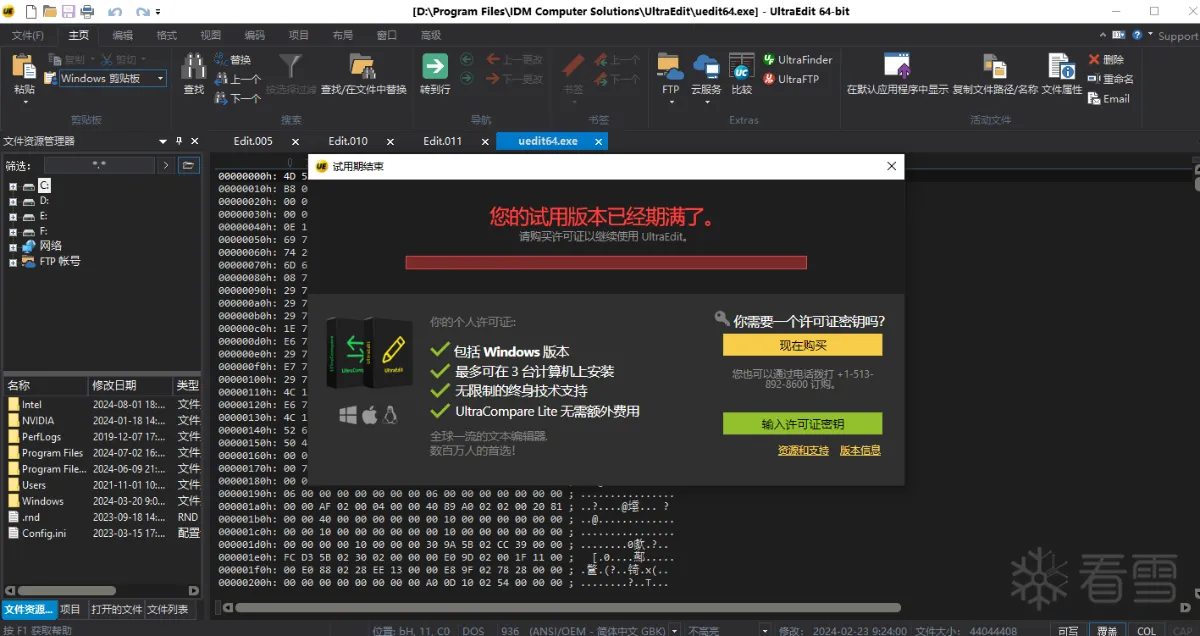
Task: Open the 版本信息 link in dialog
Action: 860,451
